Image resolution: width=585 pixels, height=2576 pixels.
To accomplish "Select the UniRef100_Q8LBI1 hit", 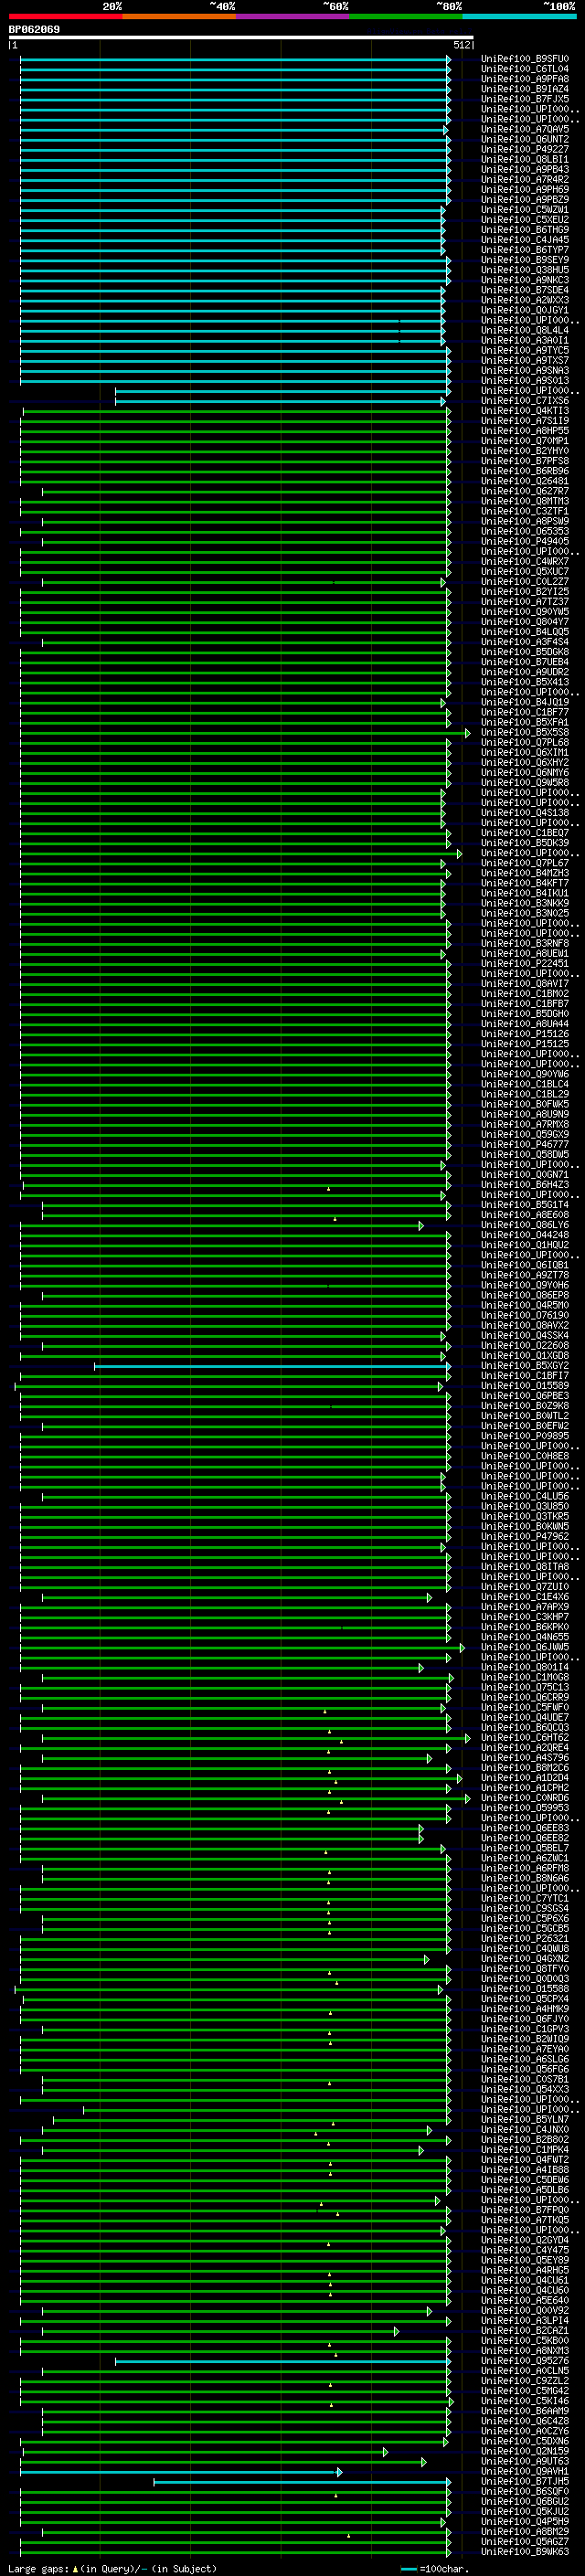I will pyautogui.click(x=524, y=159).
